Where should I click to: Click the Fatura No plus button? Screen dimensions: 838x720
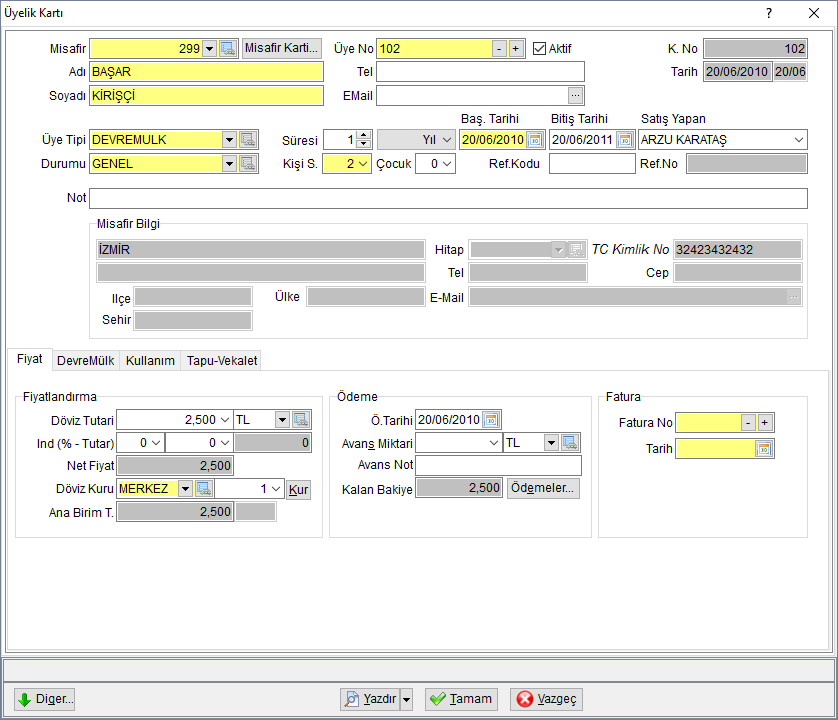click(765, 423)
